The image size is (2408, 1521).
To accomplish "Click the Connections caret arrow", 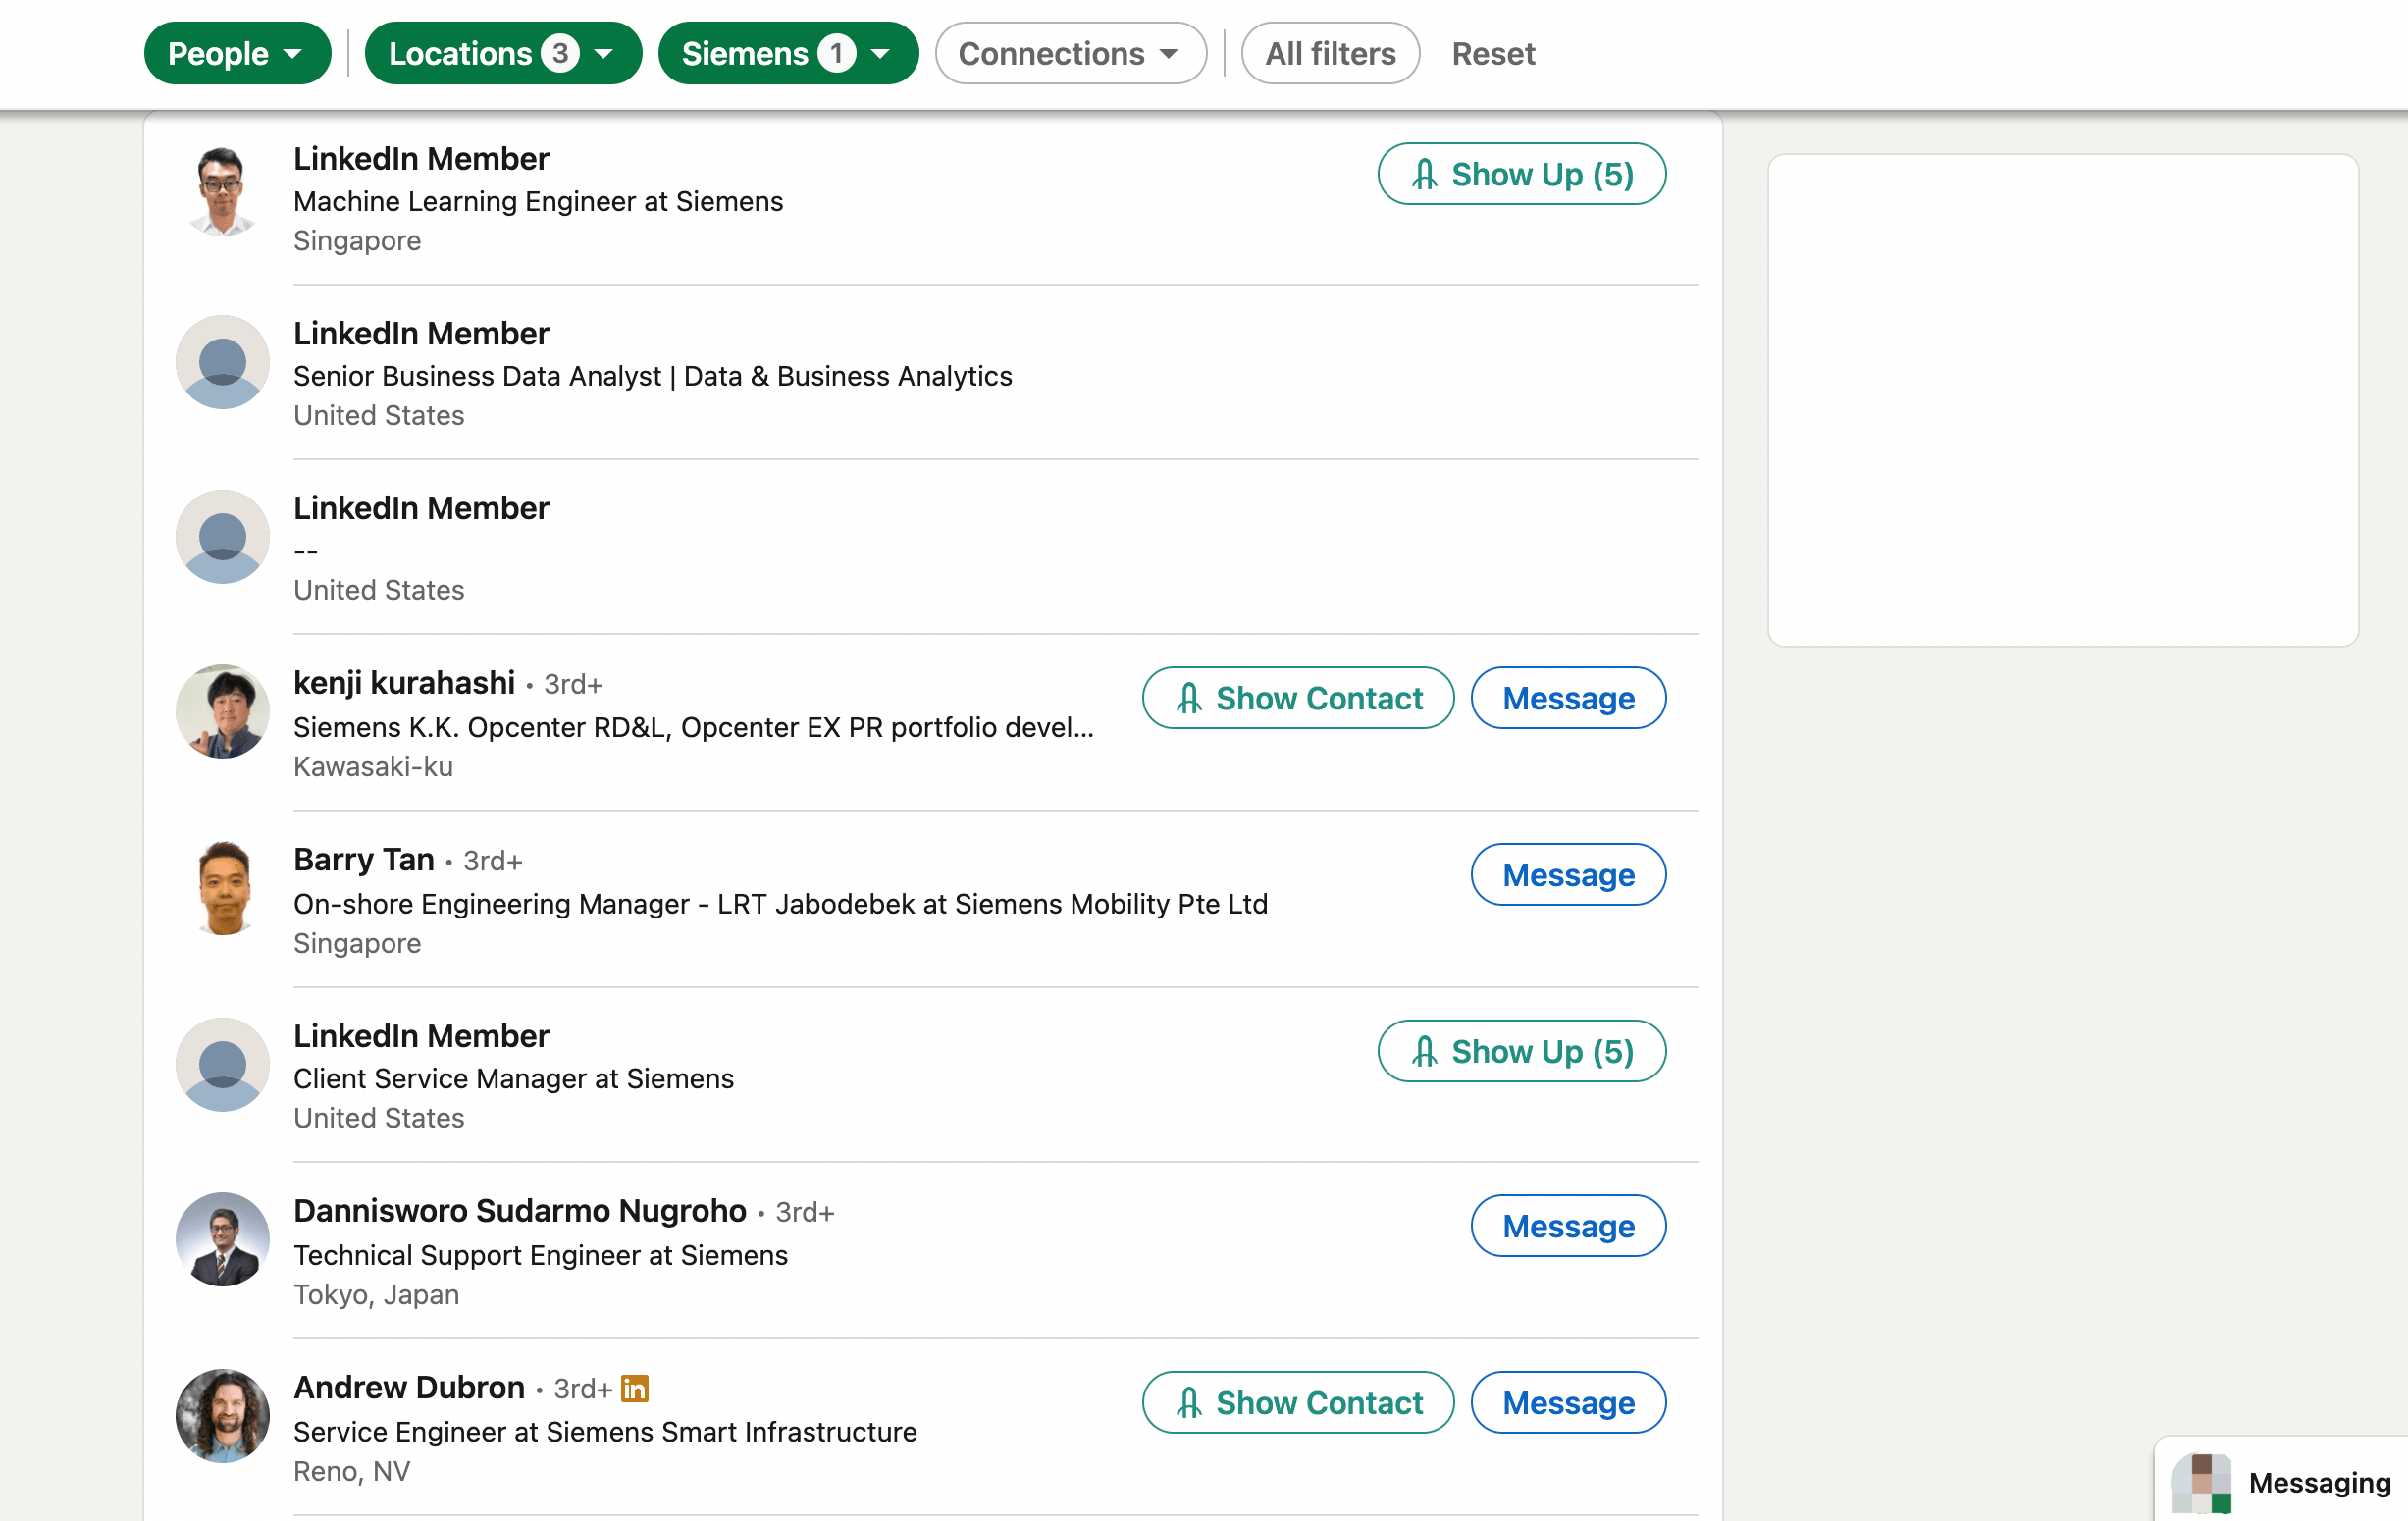I will (x=1169, y=54).
